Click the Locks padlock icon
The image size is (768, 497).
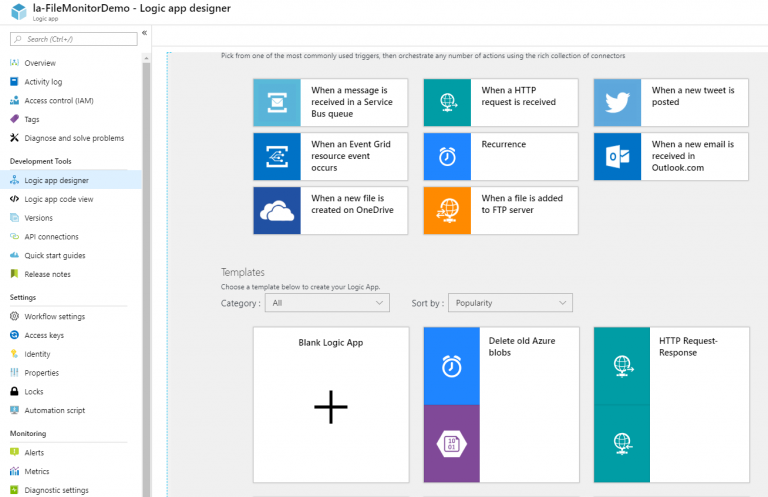pyautogui.click(x=14, y=391)
